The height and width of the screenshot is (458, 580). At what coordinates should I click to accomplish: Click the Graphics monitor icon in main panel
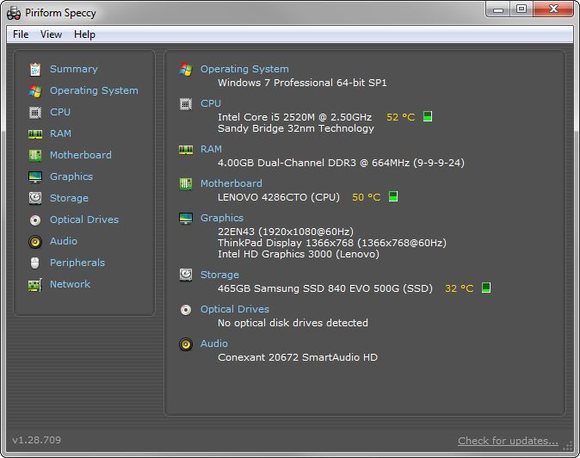(186, 218)
